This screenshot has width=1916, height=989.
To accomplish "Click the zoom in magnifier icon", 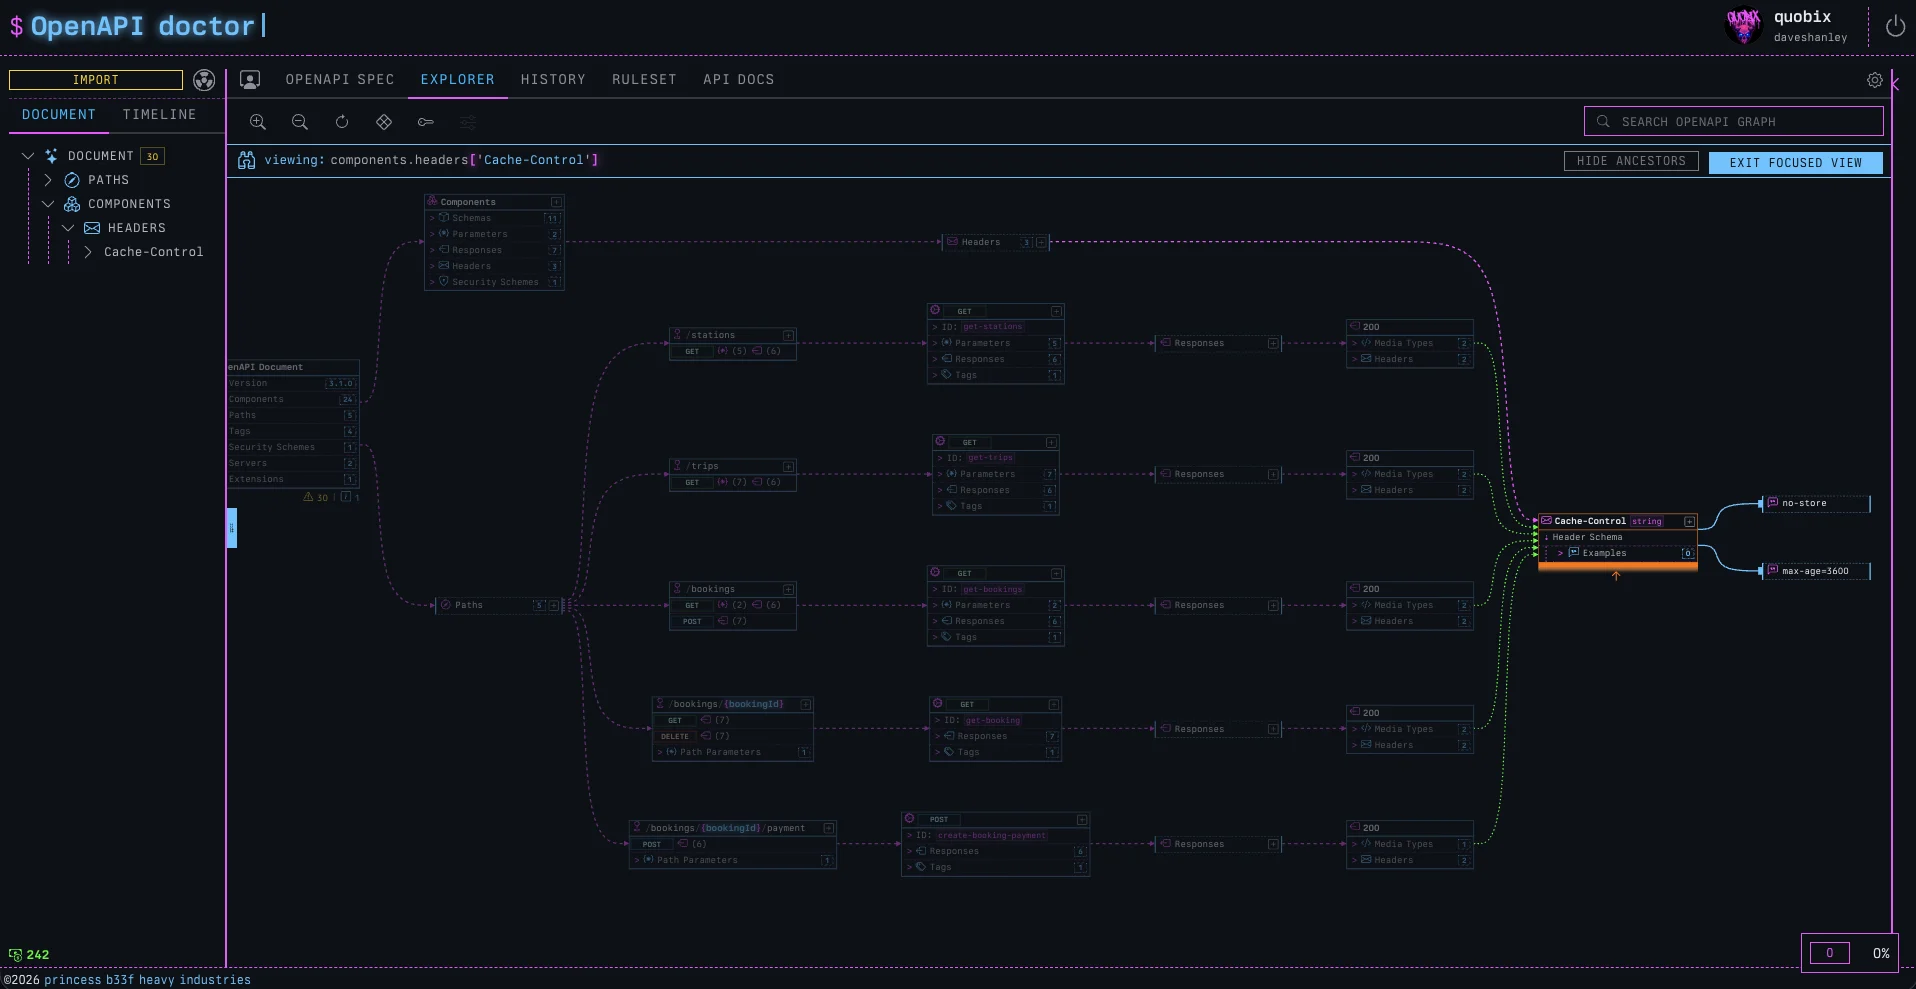I will pos(258,122).
